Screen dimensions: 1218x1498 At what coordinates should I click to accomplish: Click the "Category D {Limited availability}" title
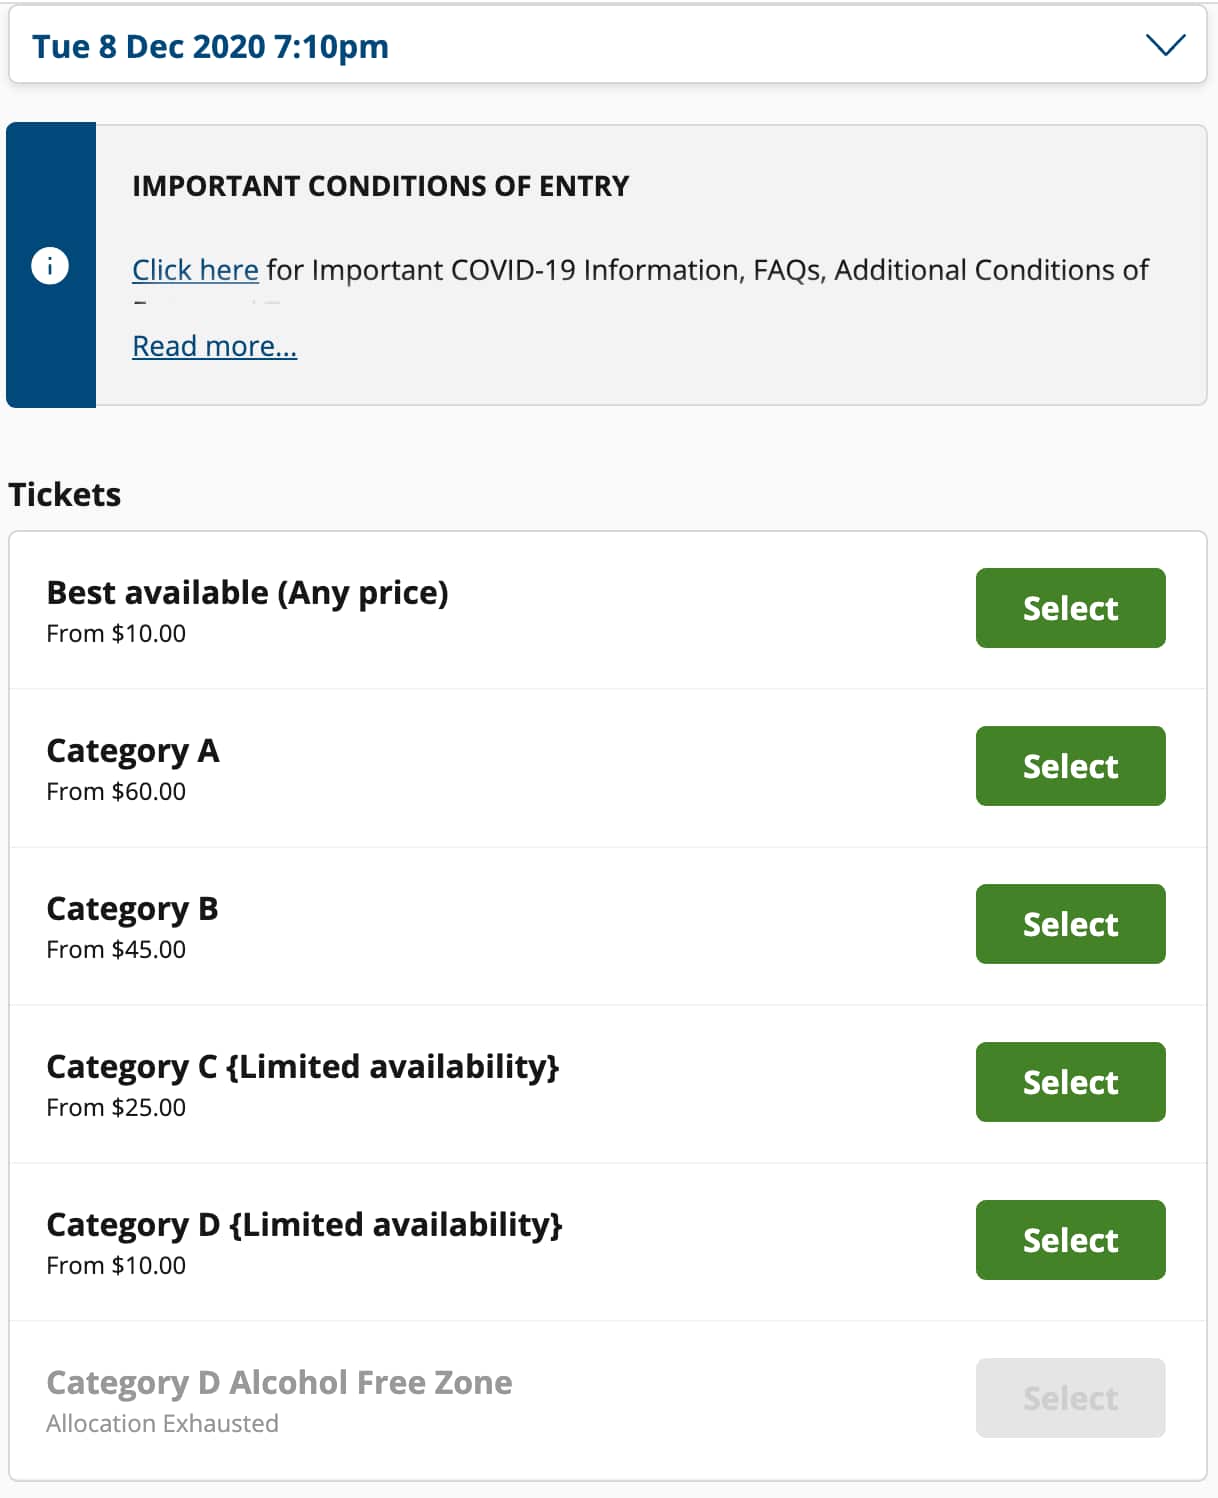click(x=304, y=1225)
